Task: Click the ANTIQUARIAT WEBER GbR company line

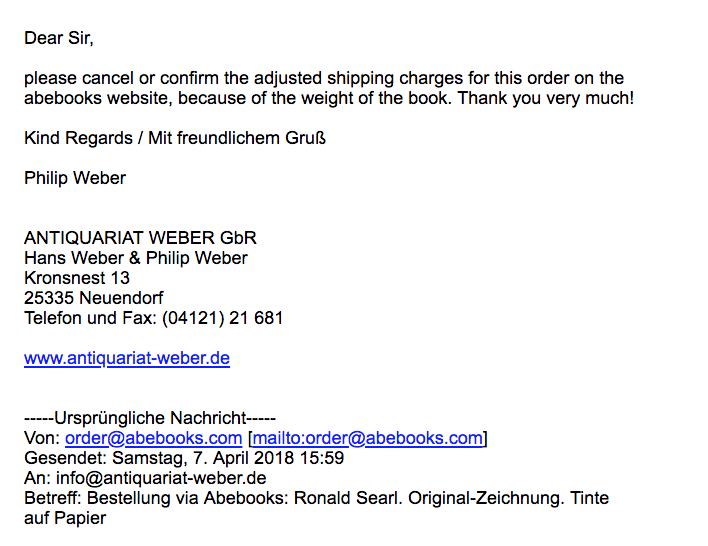Action: click(140, 238)
